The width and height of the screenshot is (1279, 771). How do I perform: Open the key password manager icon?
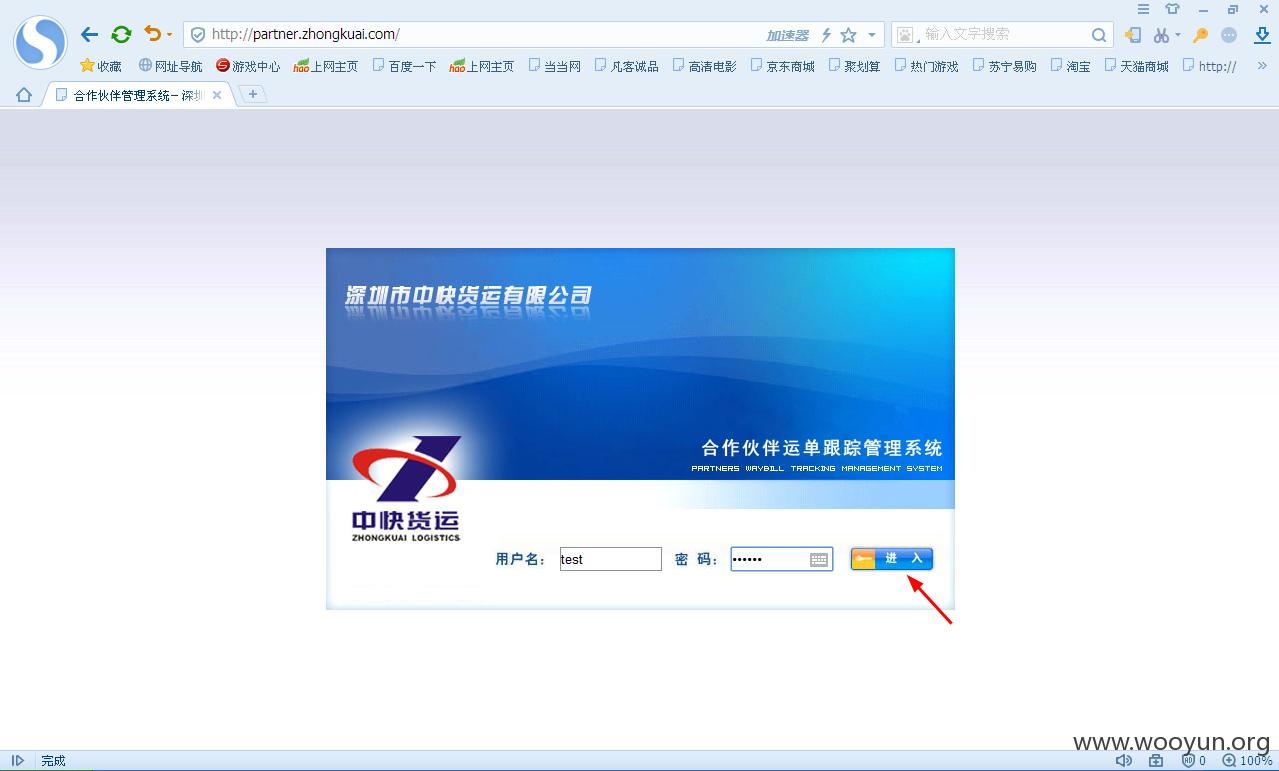tap(1201, 35)
